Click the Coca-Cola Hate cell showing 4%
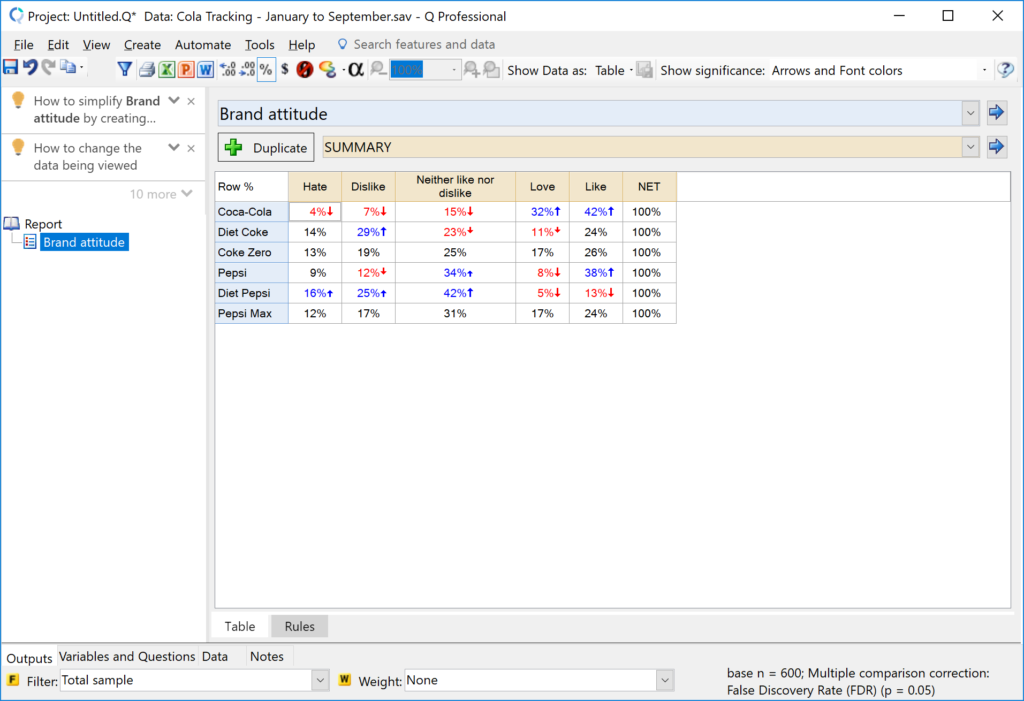This screenshot has width=1024, height=701. coord(315,212)
